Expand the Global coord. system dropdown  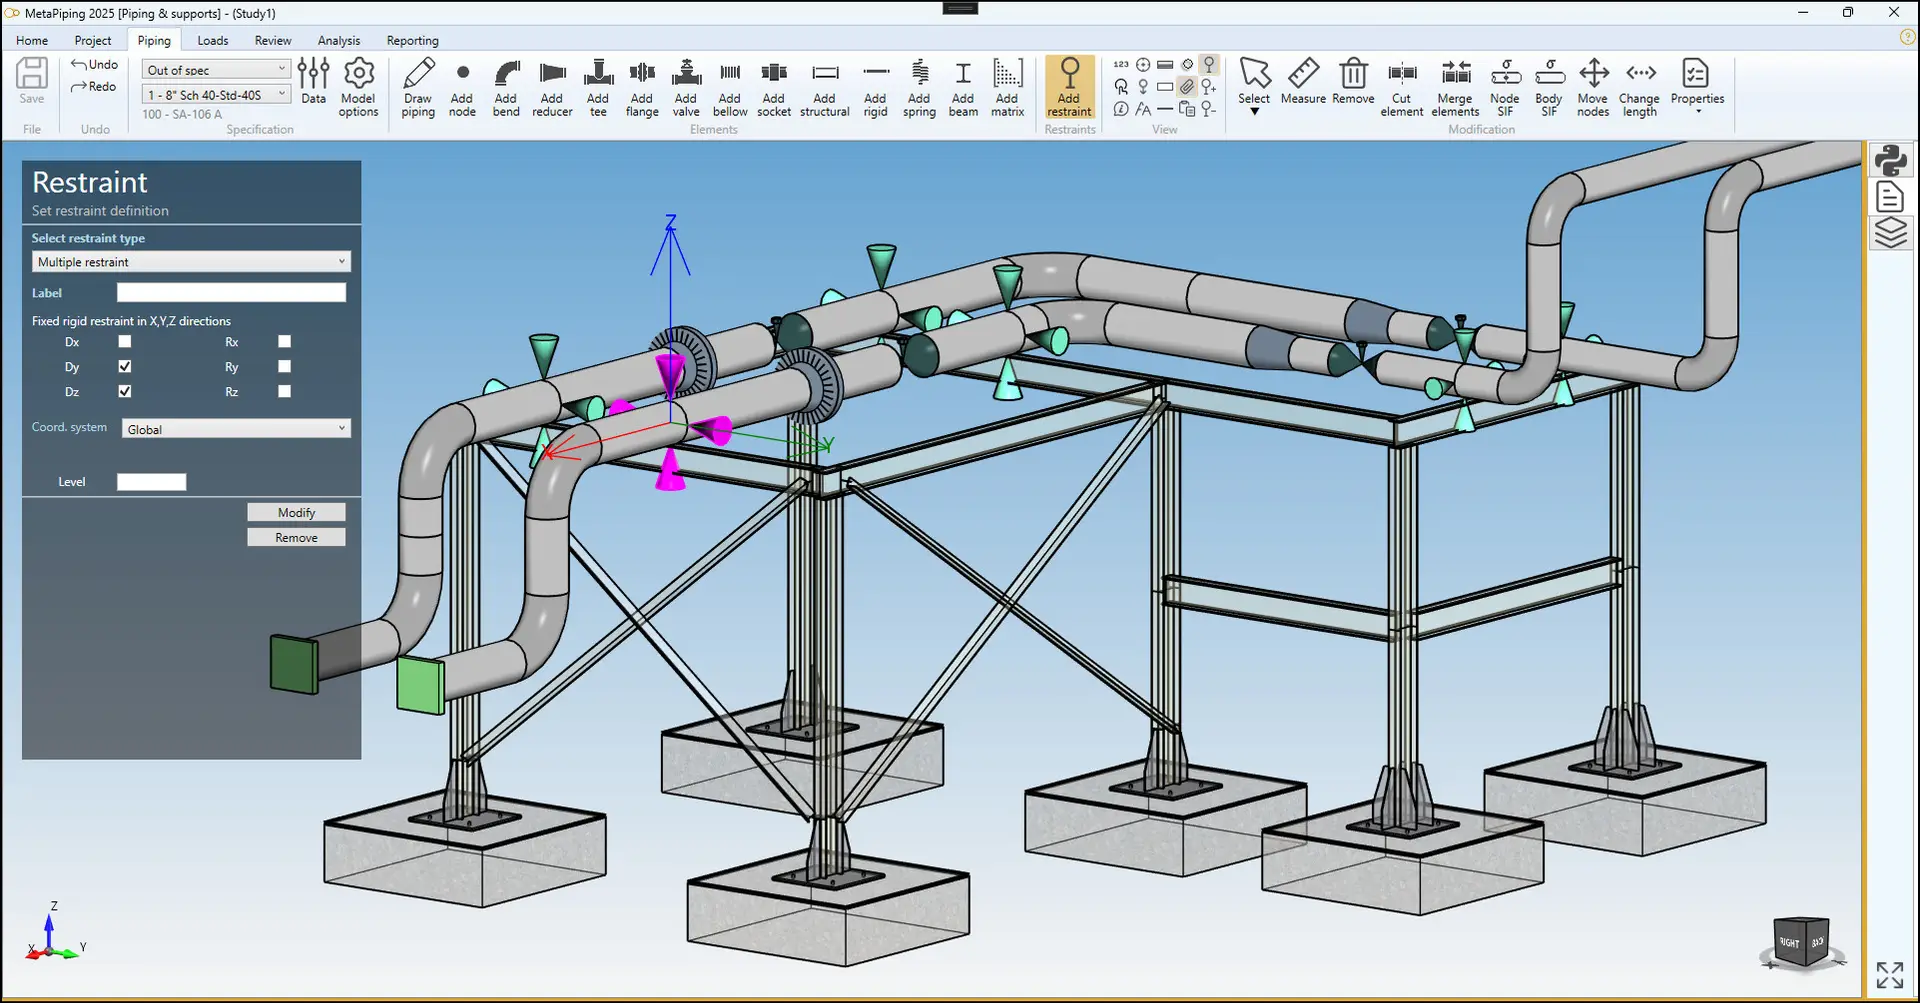pos(236,429)
